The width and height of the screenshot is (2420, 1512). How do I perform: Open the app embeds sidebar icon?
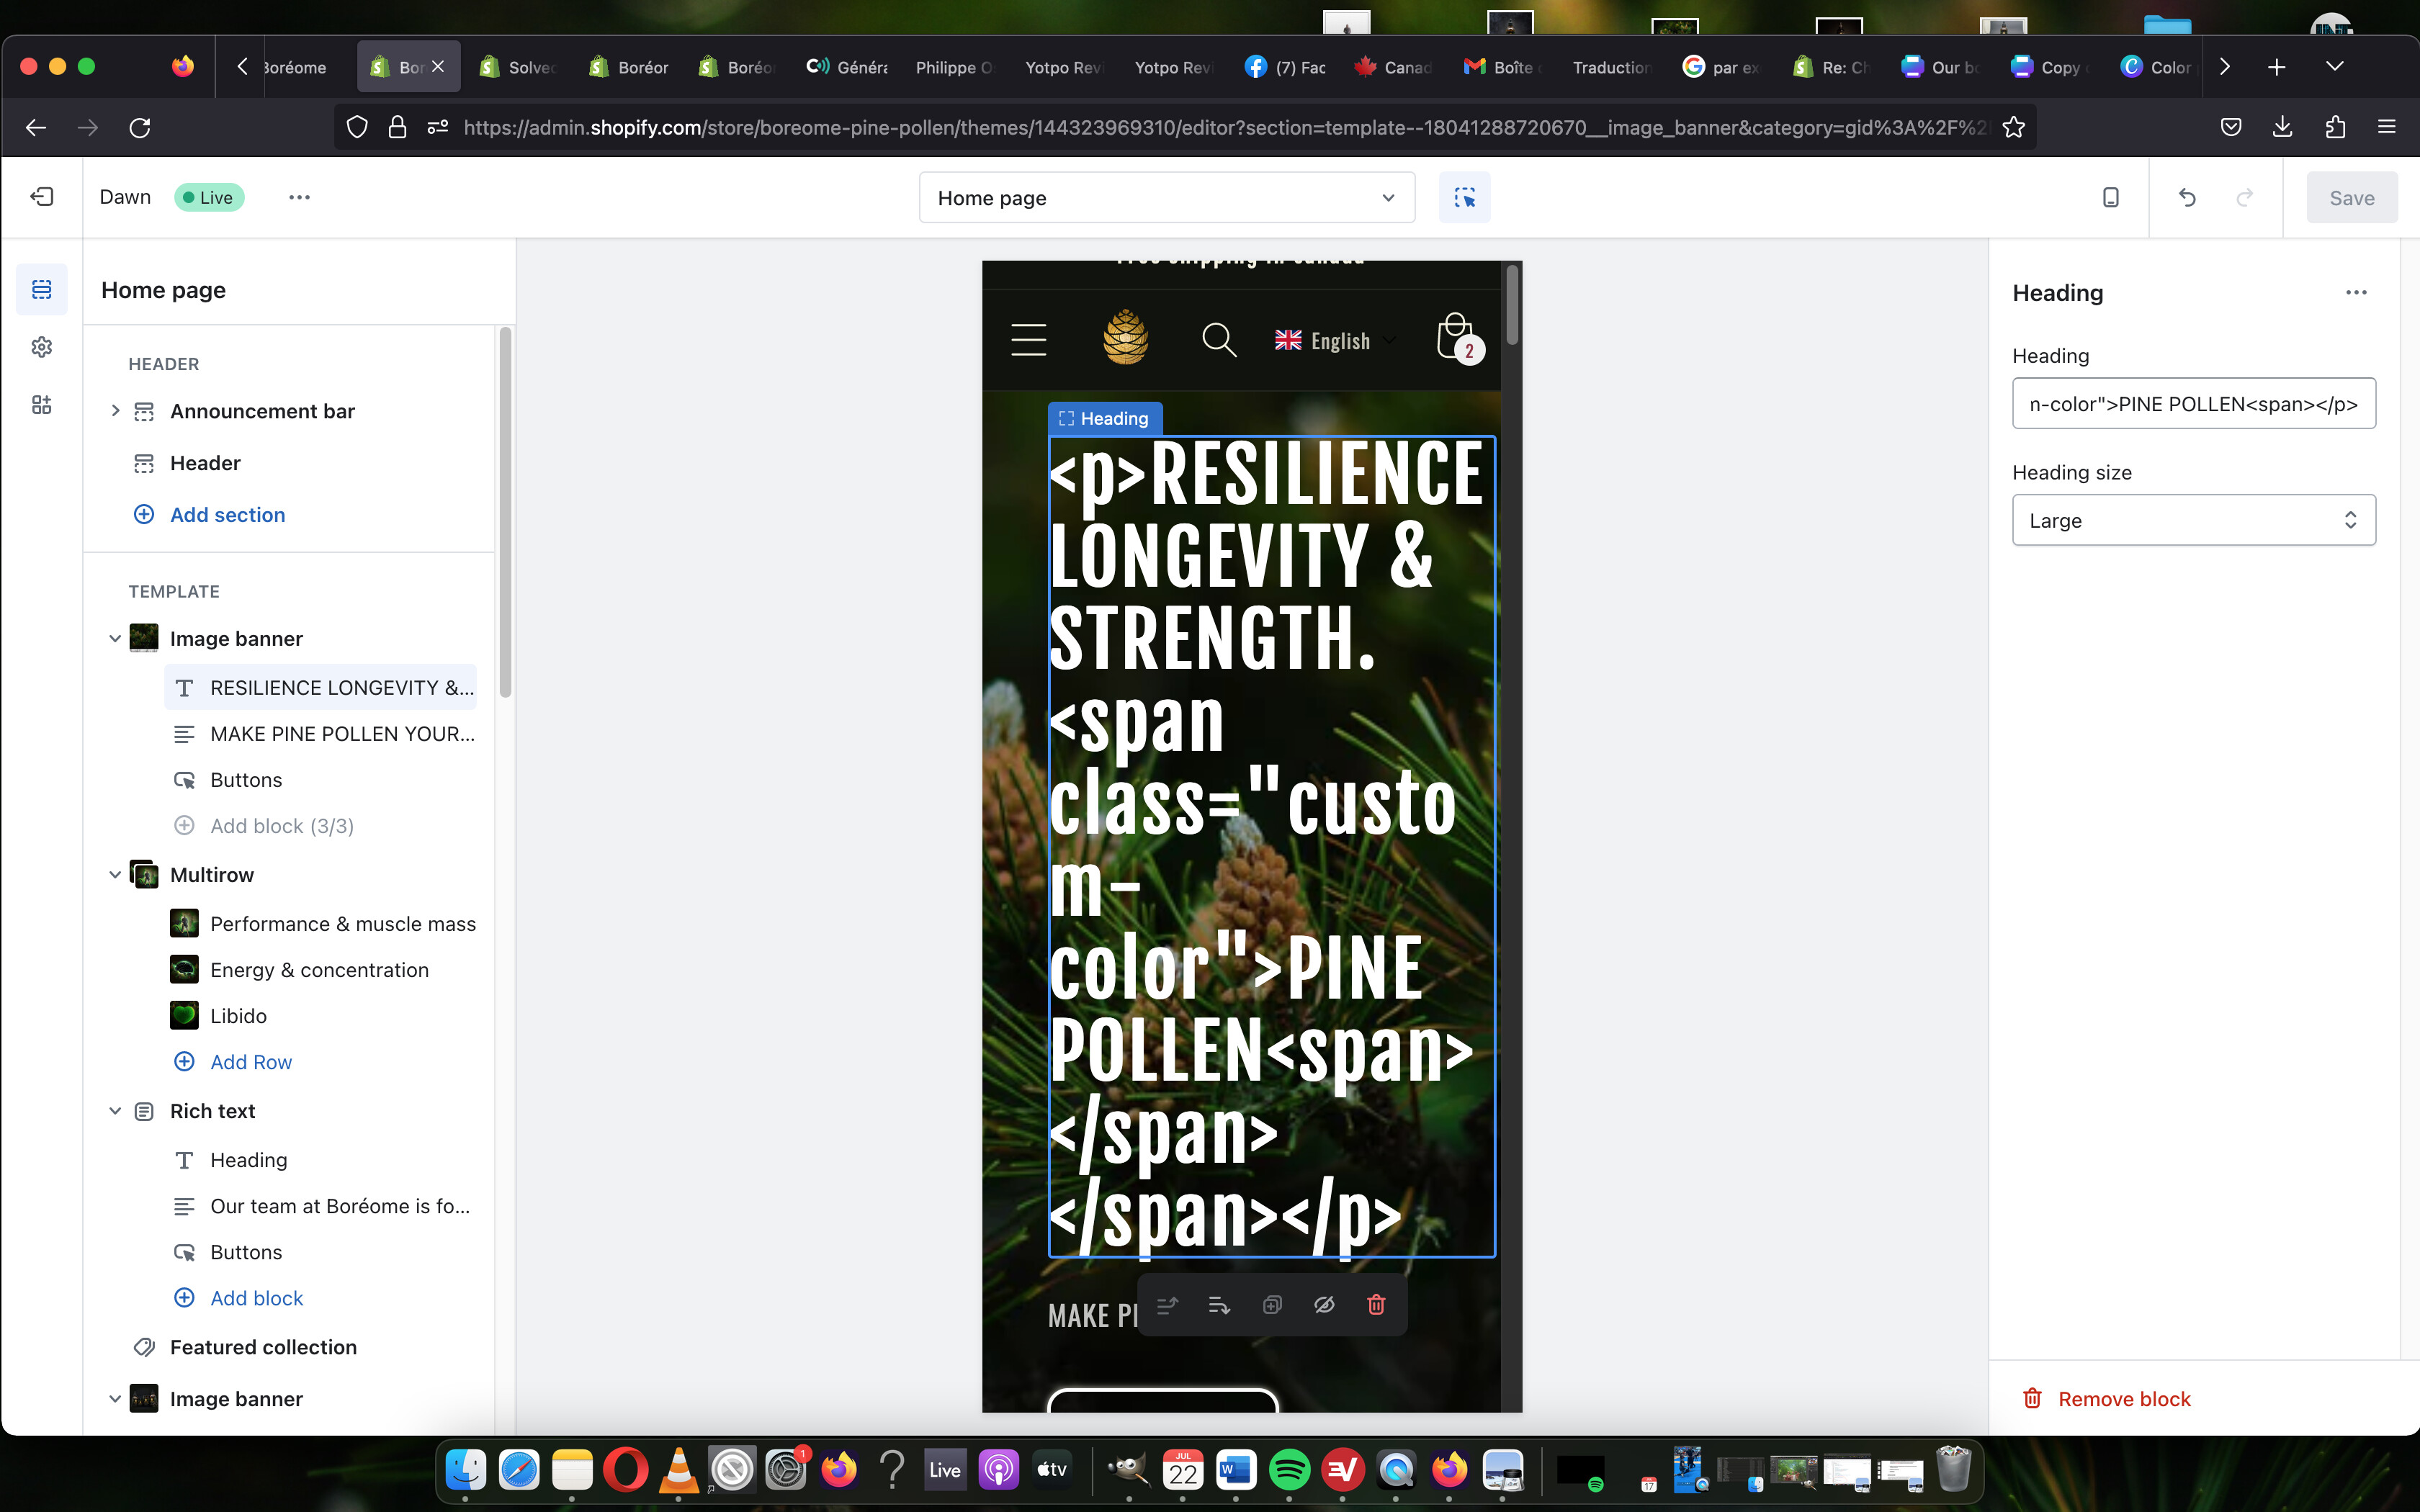tap(41, 405)
